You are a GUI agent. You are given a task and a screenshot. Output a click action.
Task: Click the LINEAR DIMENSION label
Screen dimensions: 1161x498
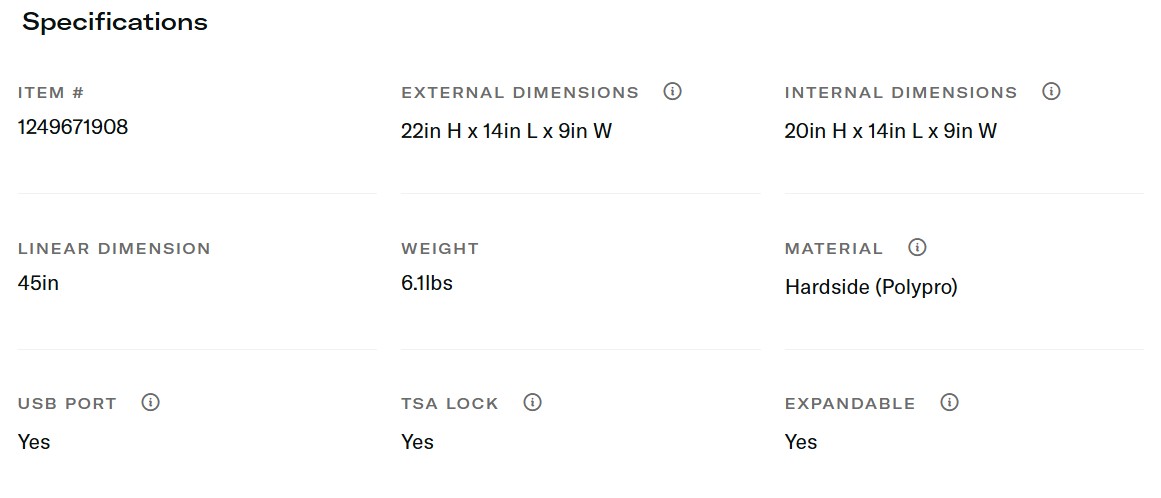(x=114, y=249)
